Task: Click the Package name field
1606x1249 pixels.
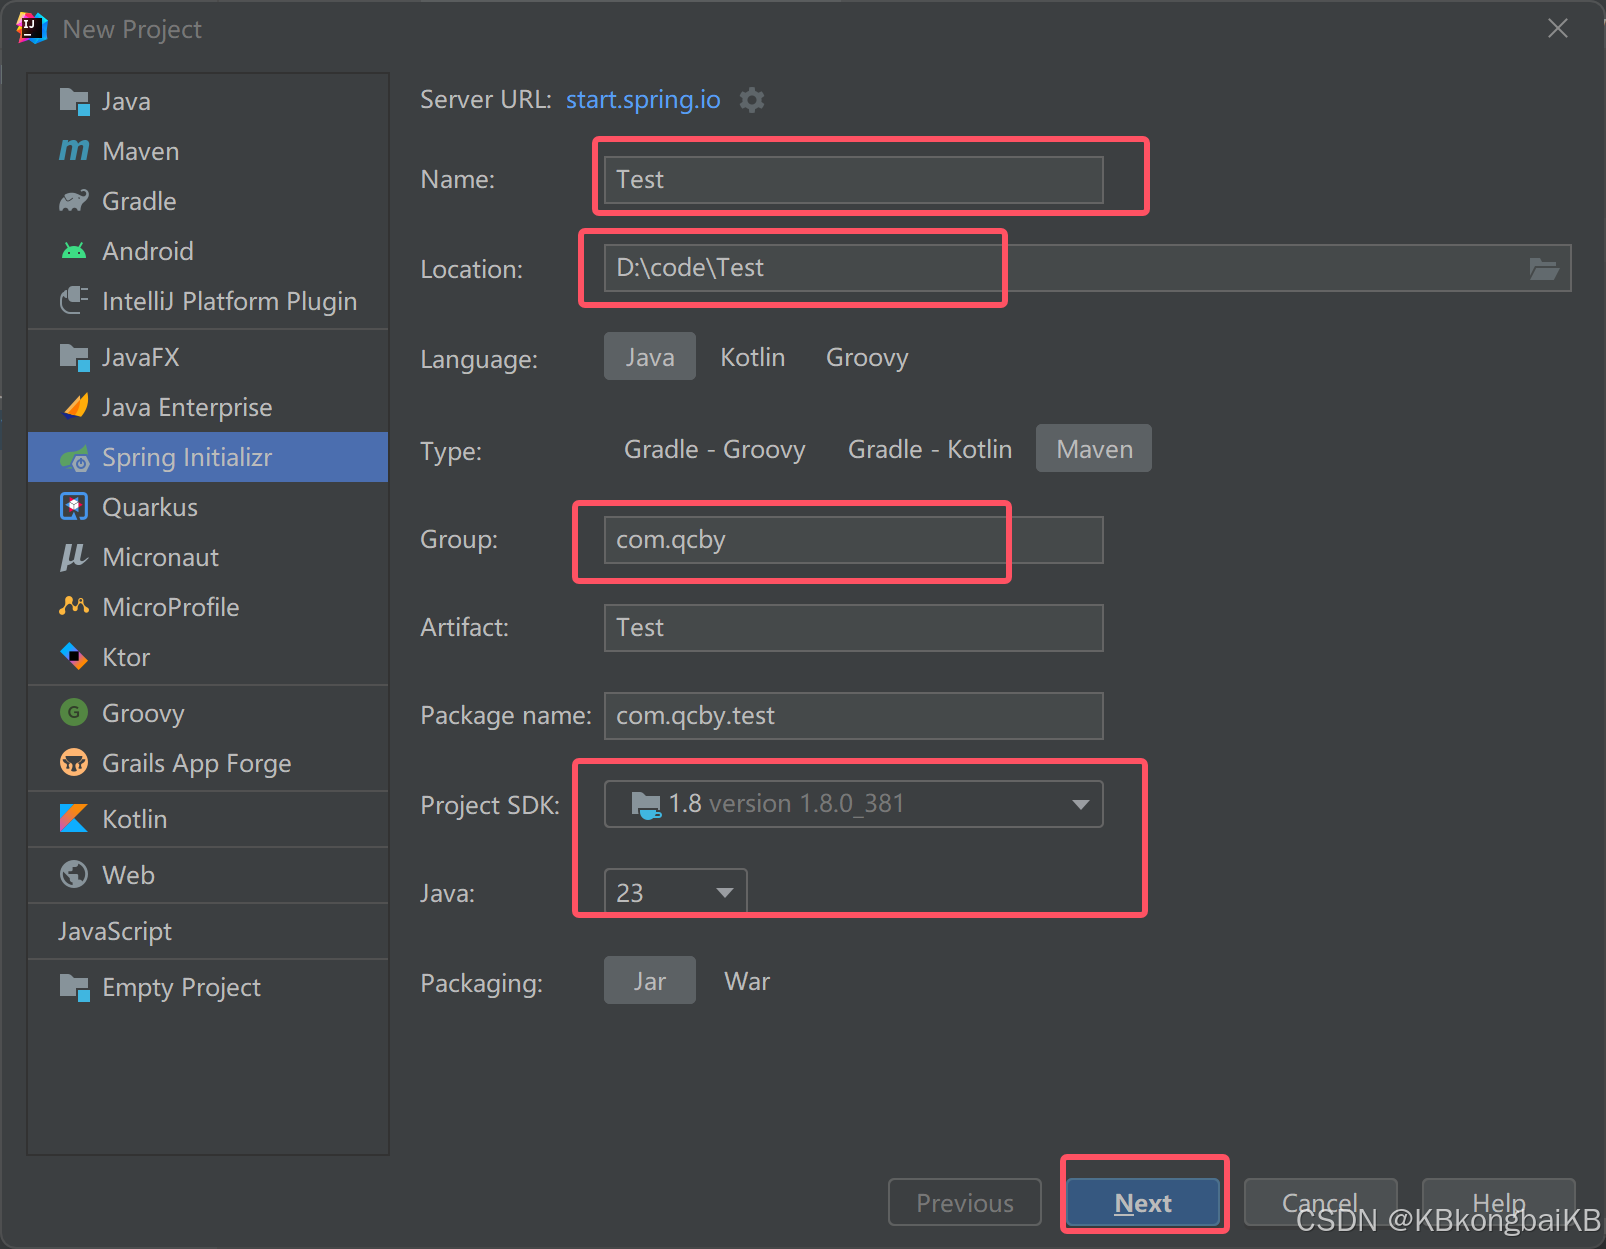Action: click(854, 716)
